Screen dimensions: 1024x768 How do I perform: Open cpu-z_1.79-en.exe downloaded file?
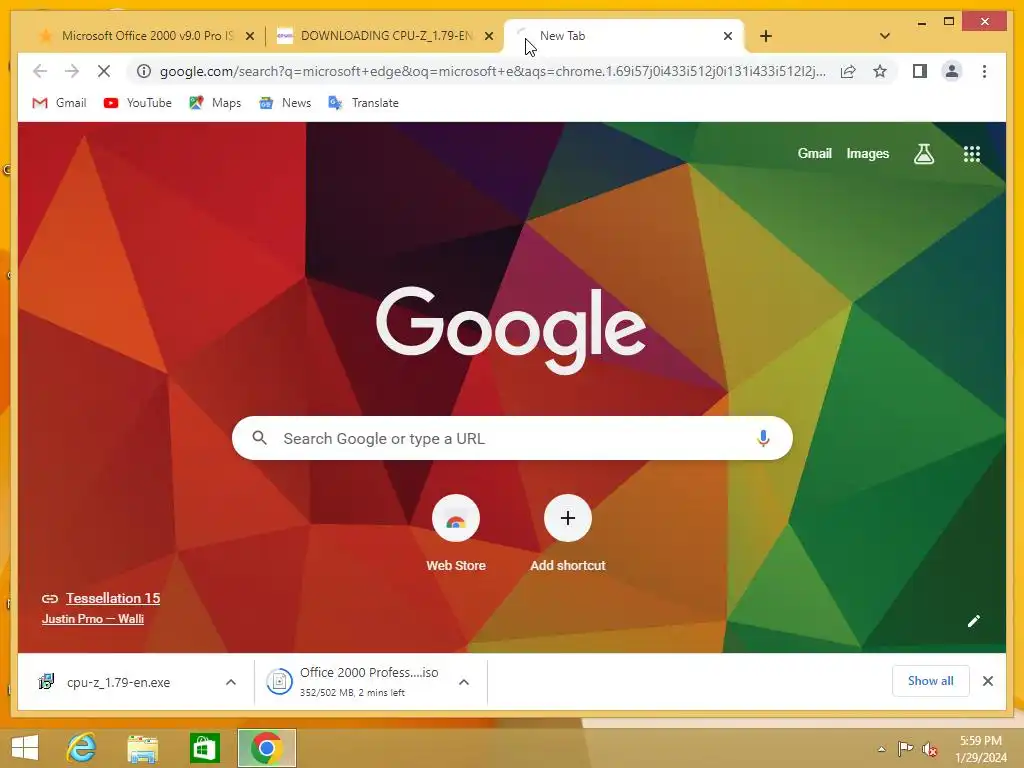(x=119, y=682)
